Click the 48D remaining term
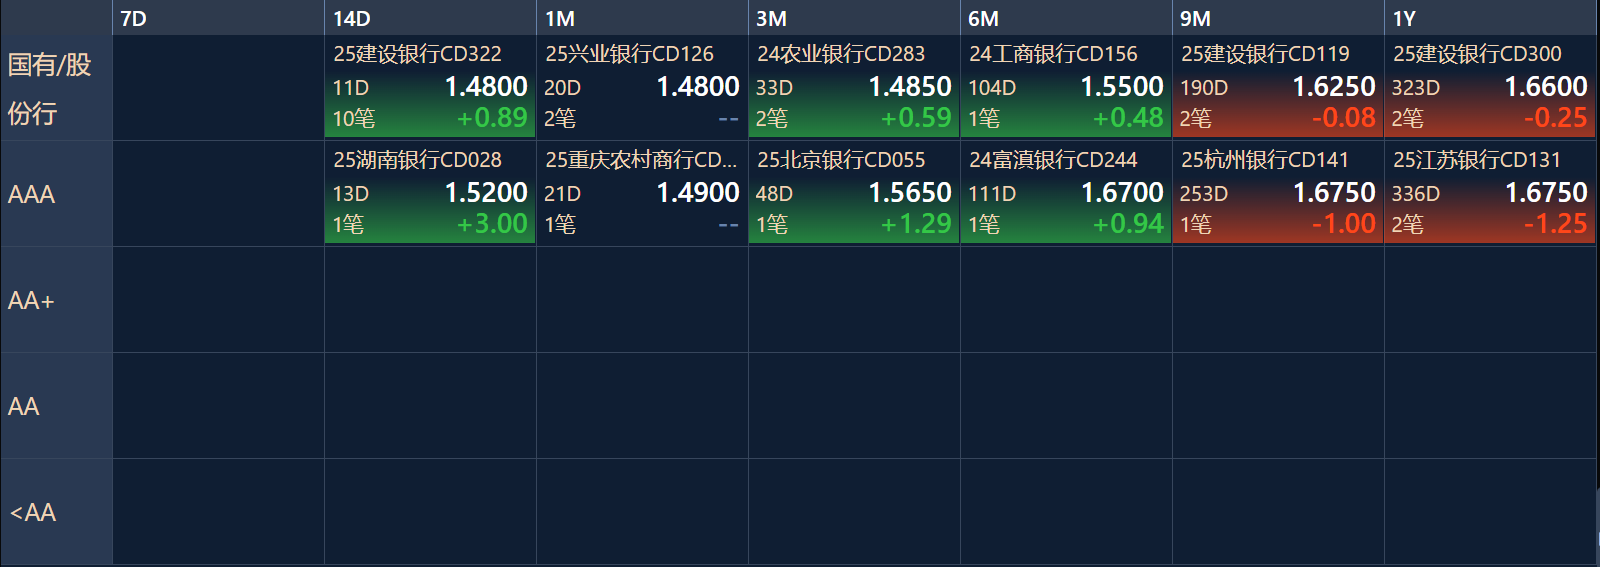Image resolution: width=1600 pixels, height=567 pixels. pyautogui.click(x=774, y=194)
